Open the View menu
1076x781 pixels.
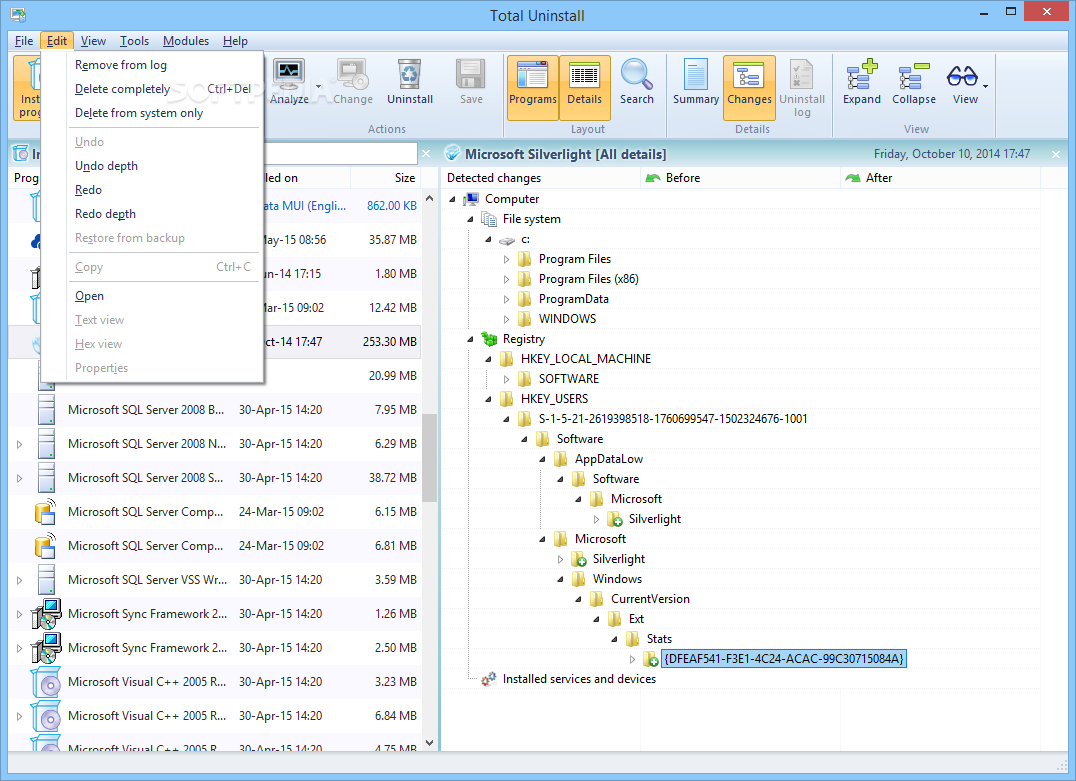pyautogui.click(x=93, y=41)
